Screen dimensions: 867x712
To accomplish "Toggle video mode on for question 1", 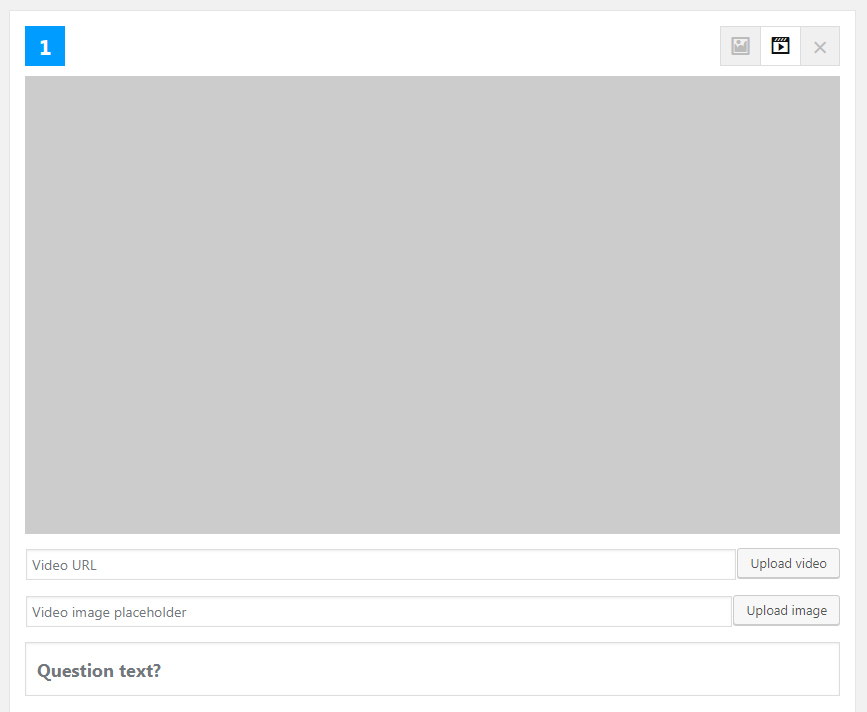I will [780, 46].
